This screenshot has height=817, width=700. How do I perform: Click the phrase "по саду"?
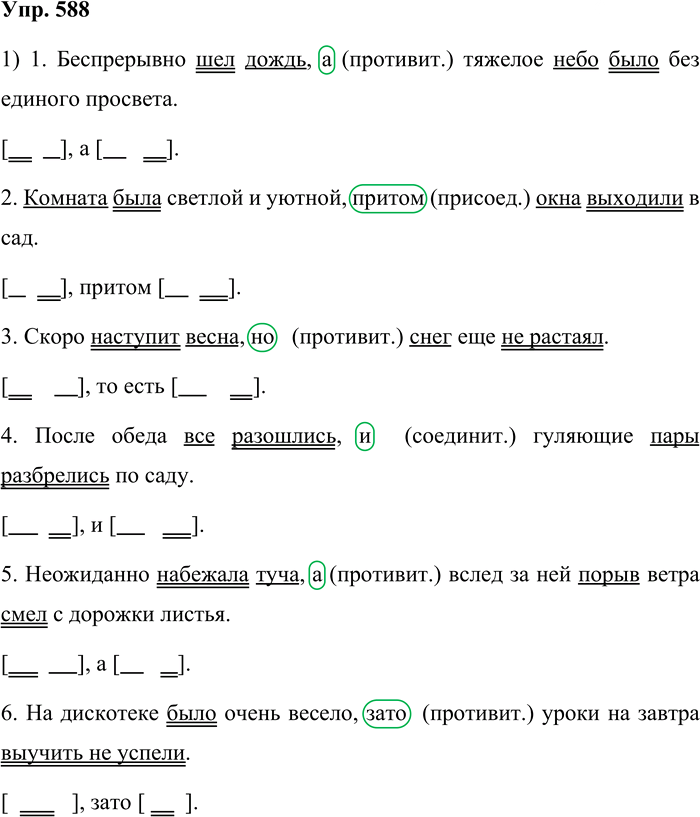153,476
